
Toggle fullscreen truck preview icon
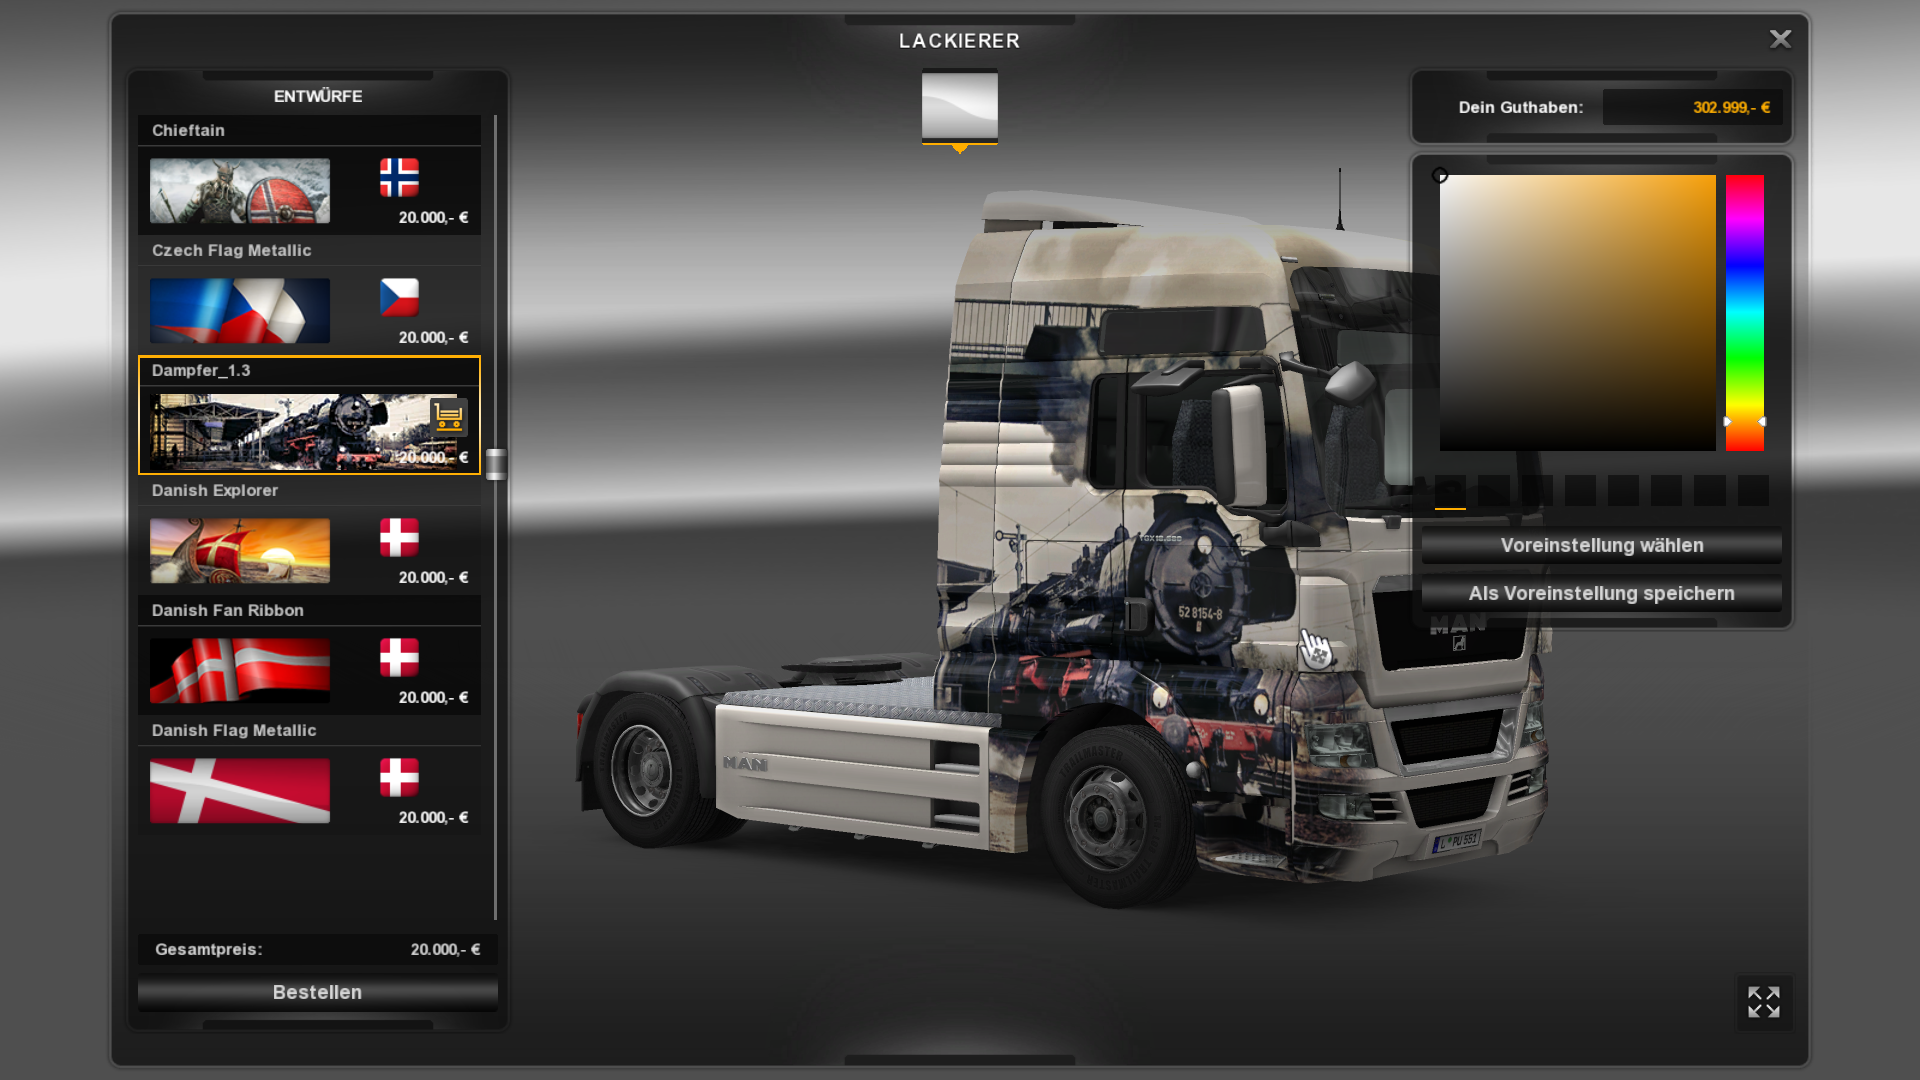click(1764, 1002)
